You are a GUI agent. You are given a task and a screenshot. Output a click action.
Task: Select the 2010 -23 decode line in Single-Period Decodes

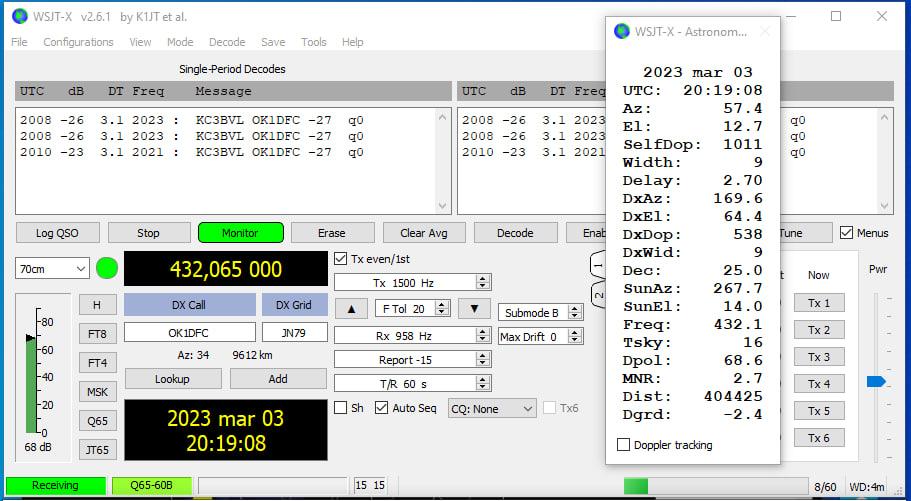point(192,152)
